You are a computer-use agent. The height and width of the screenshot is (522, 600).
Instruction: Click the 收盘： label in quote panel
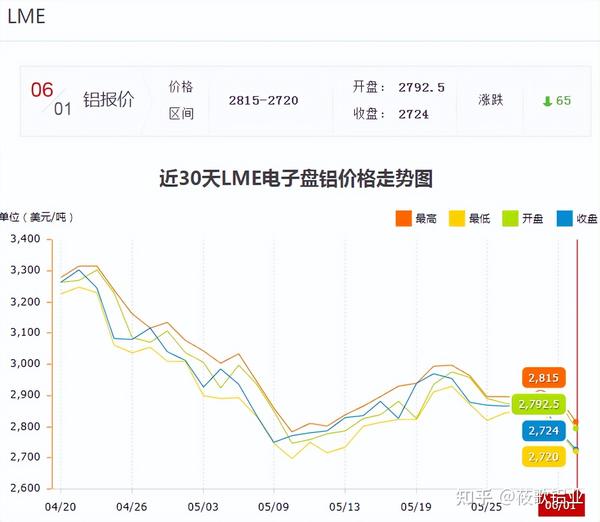point(369,114)
